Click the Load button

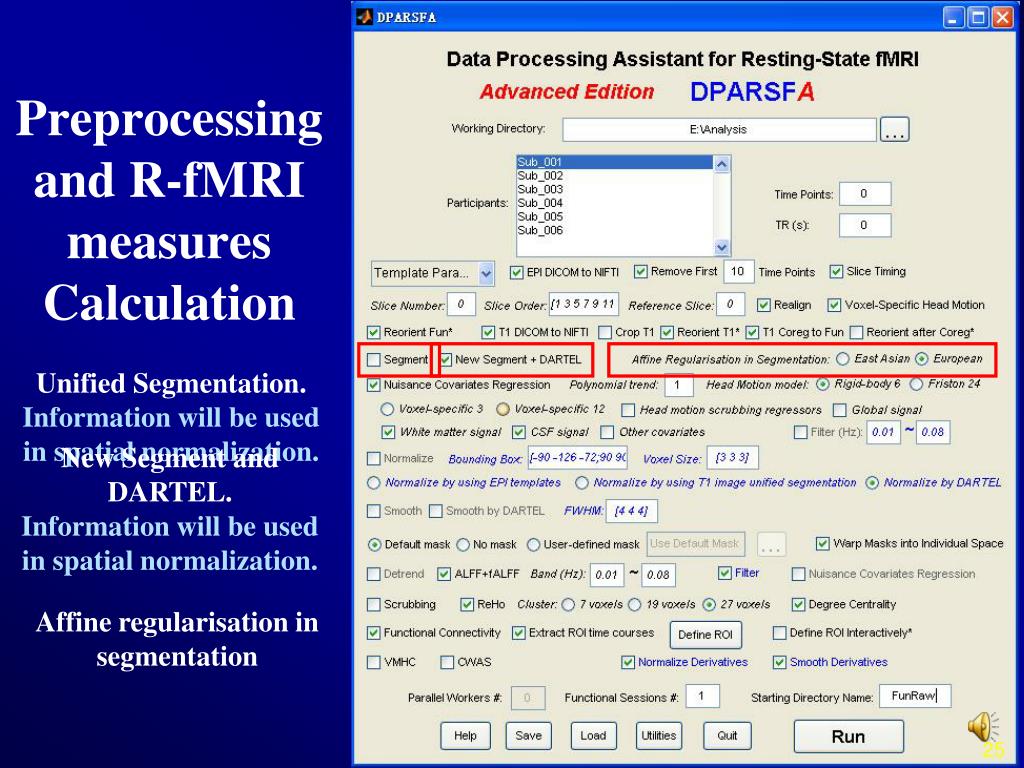coord(593,736)
